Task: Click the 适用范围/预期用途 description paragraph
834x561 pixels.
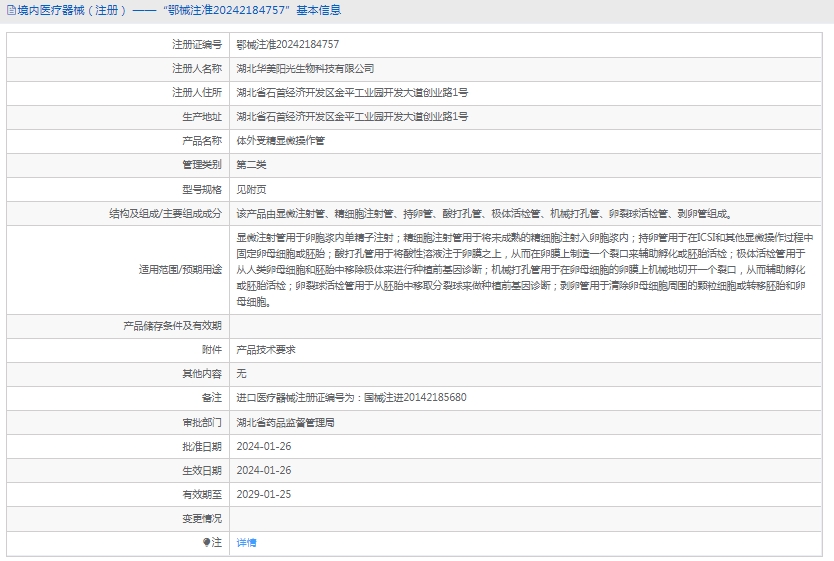Action: pyautogui.click(x=525, y=269)
